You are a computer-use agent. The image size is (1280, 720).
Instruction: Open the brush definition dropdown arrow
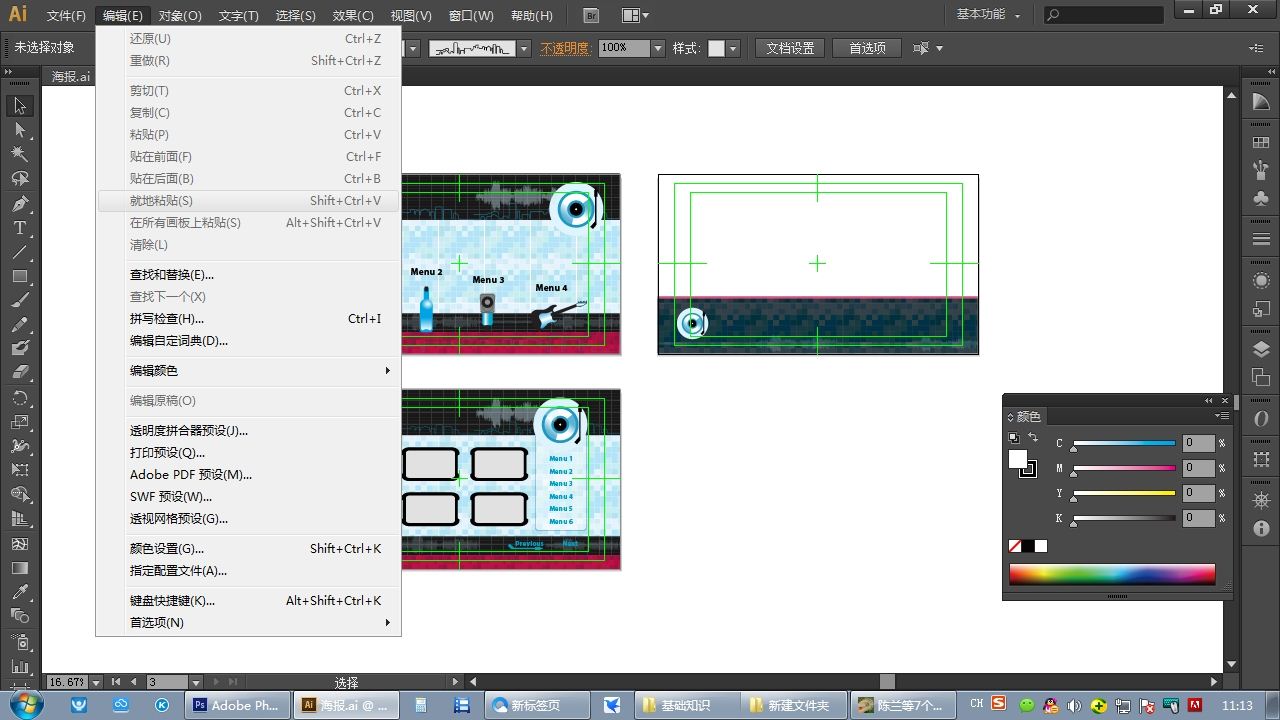523,48
